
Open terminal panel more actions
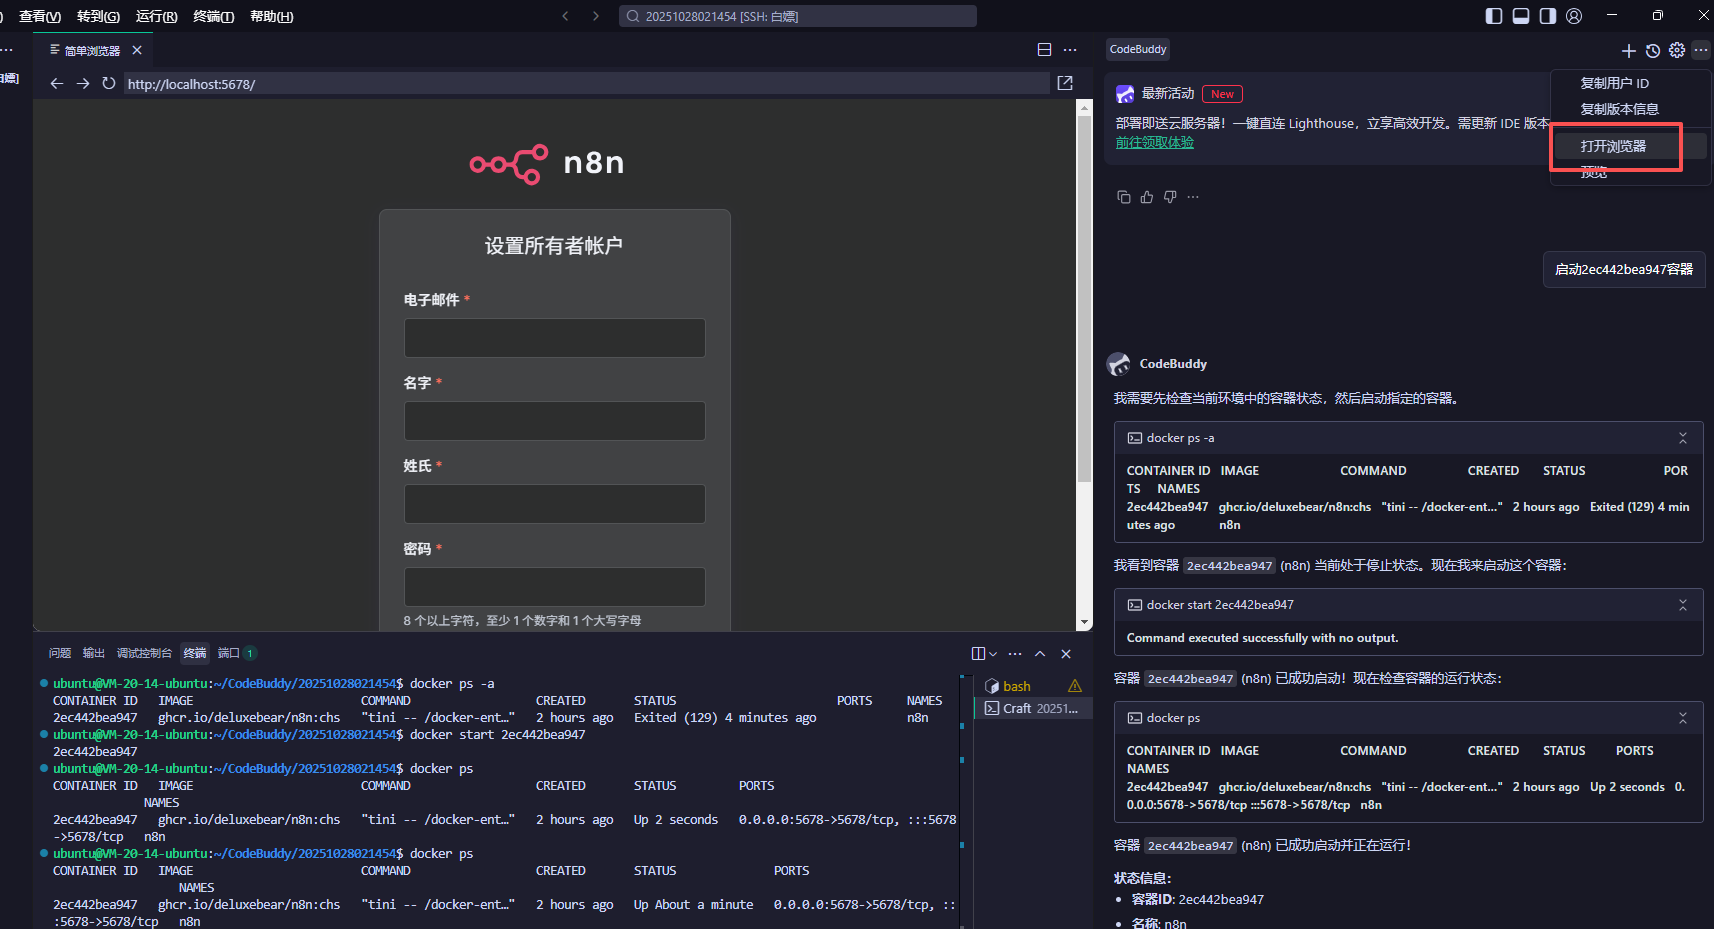1015,654
